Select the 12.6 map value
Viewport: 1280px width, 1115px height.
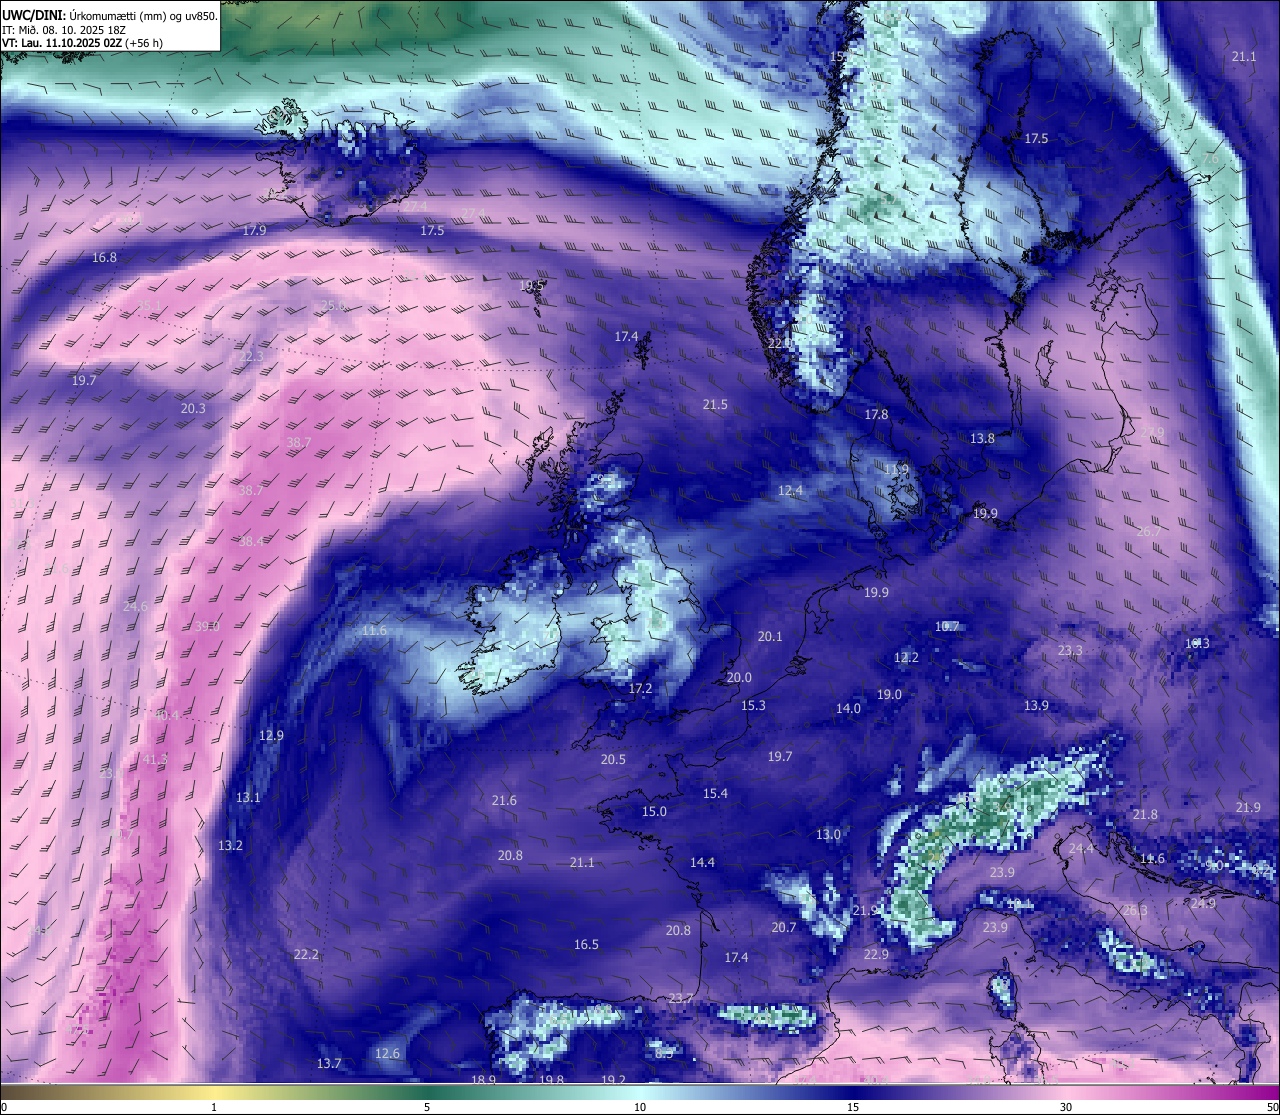387,1053
